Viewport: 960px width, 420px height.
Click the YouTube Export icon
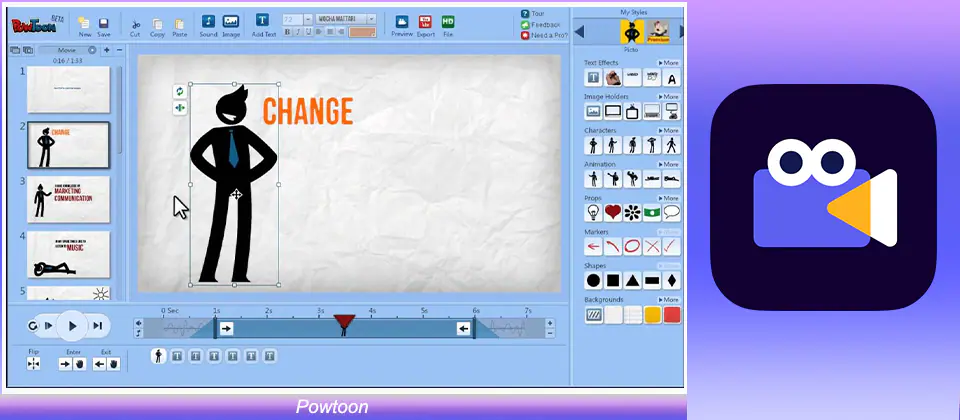(425, 22)
